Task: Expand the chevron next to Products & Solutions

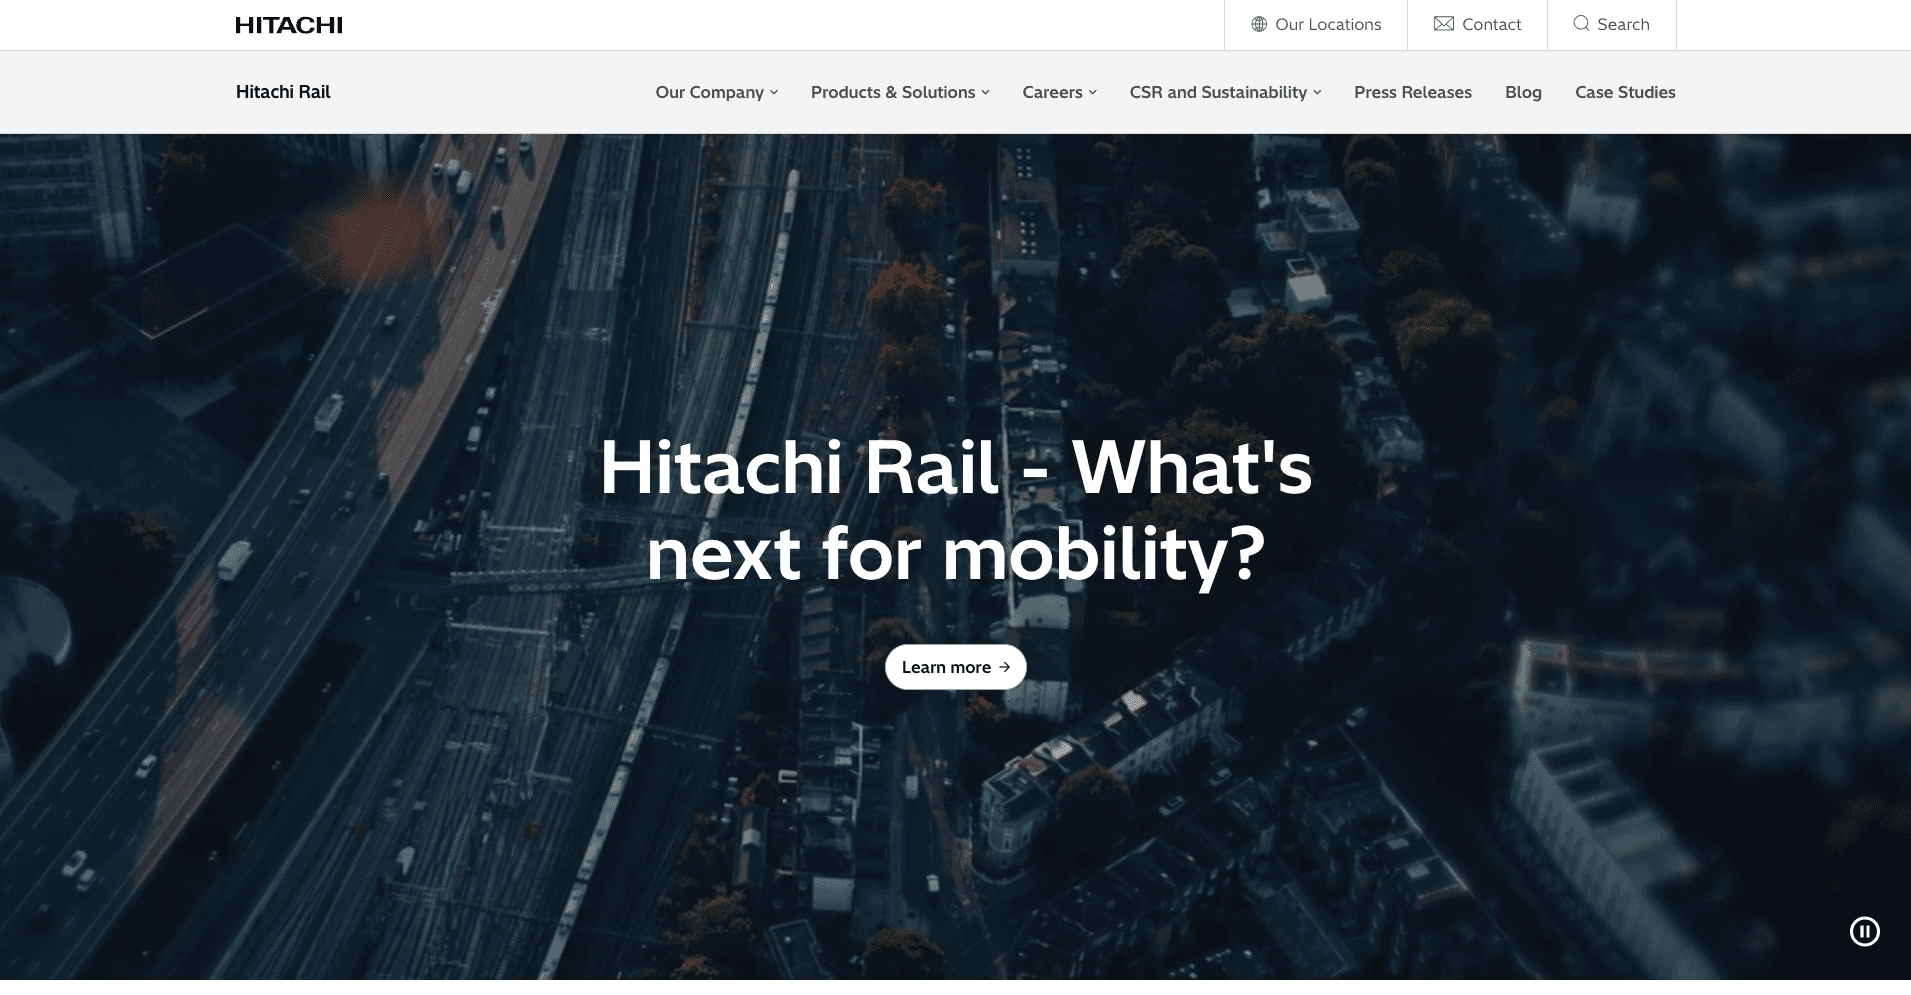Action: 985,92
